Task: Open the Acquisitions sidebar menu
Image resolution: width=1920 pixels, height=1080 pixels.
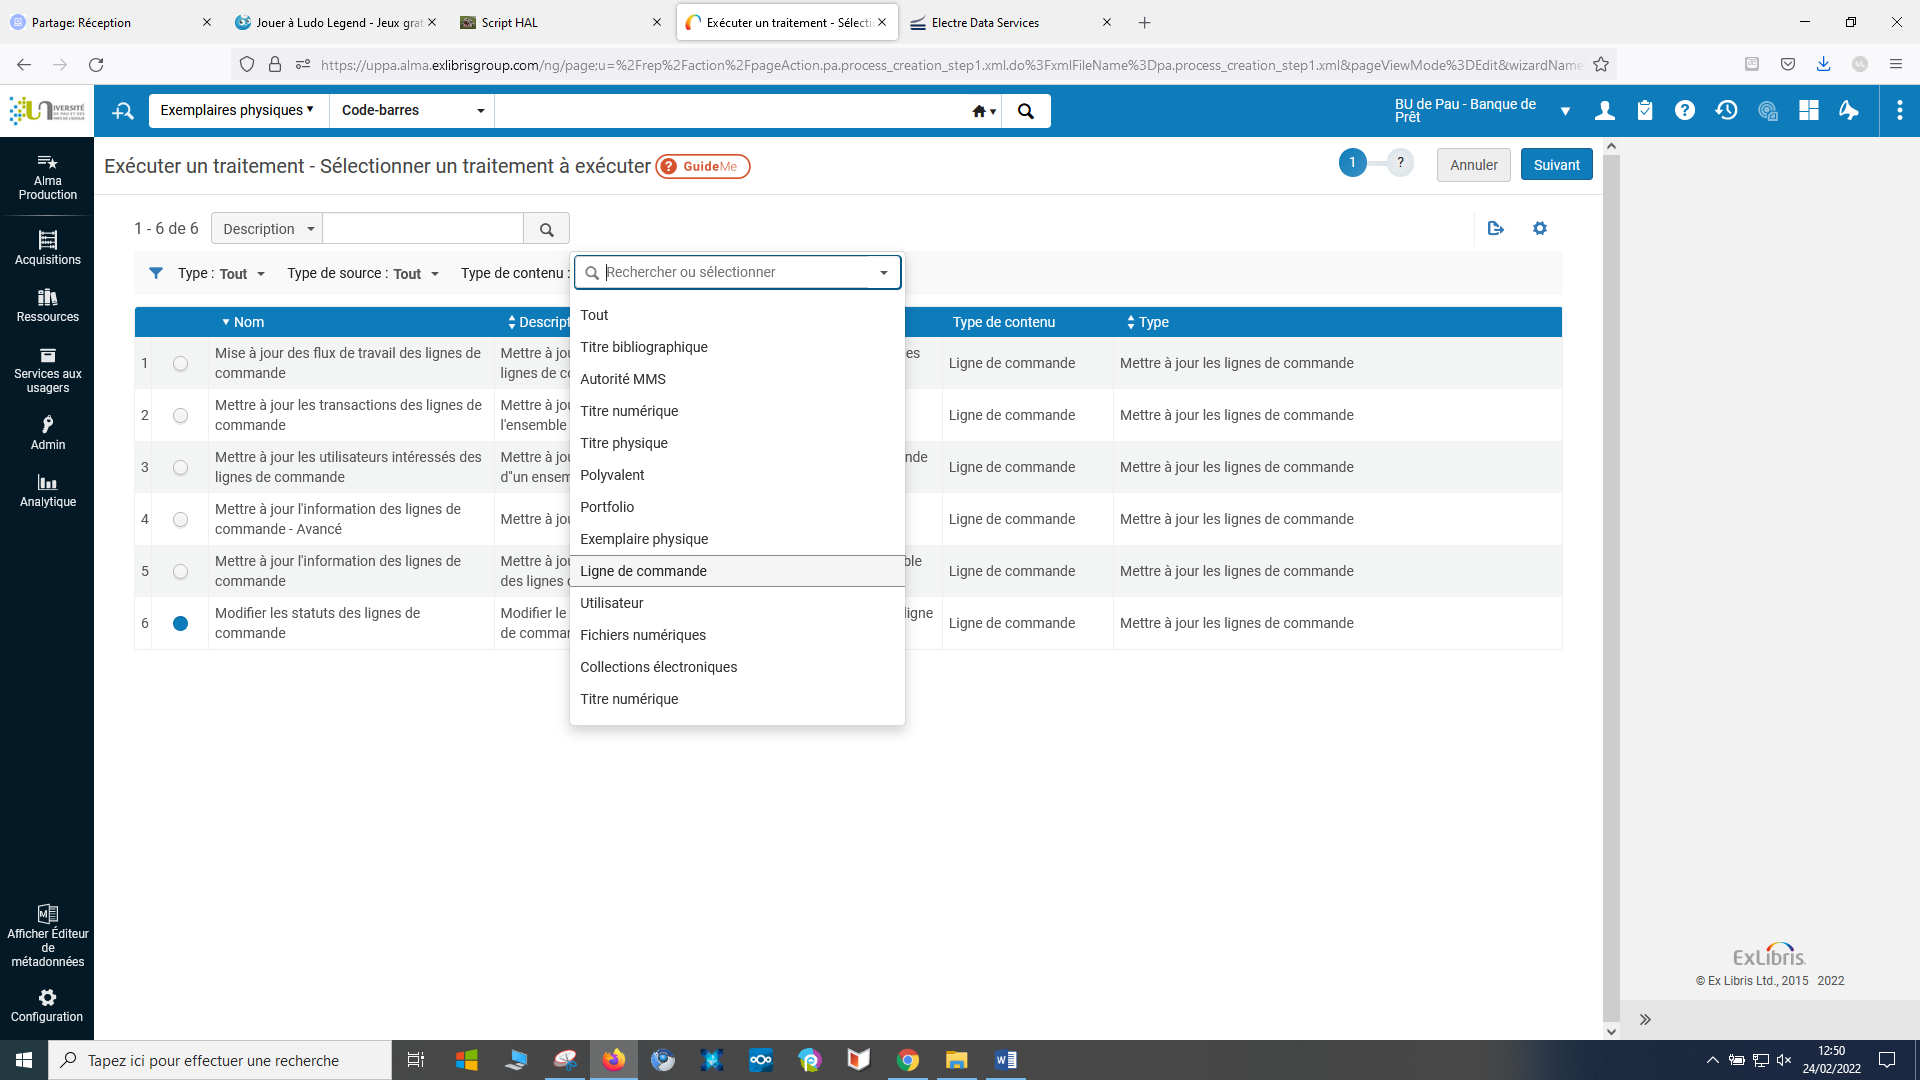Action: 47,247
